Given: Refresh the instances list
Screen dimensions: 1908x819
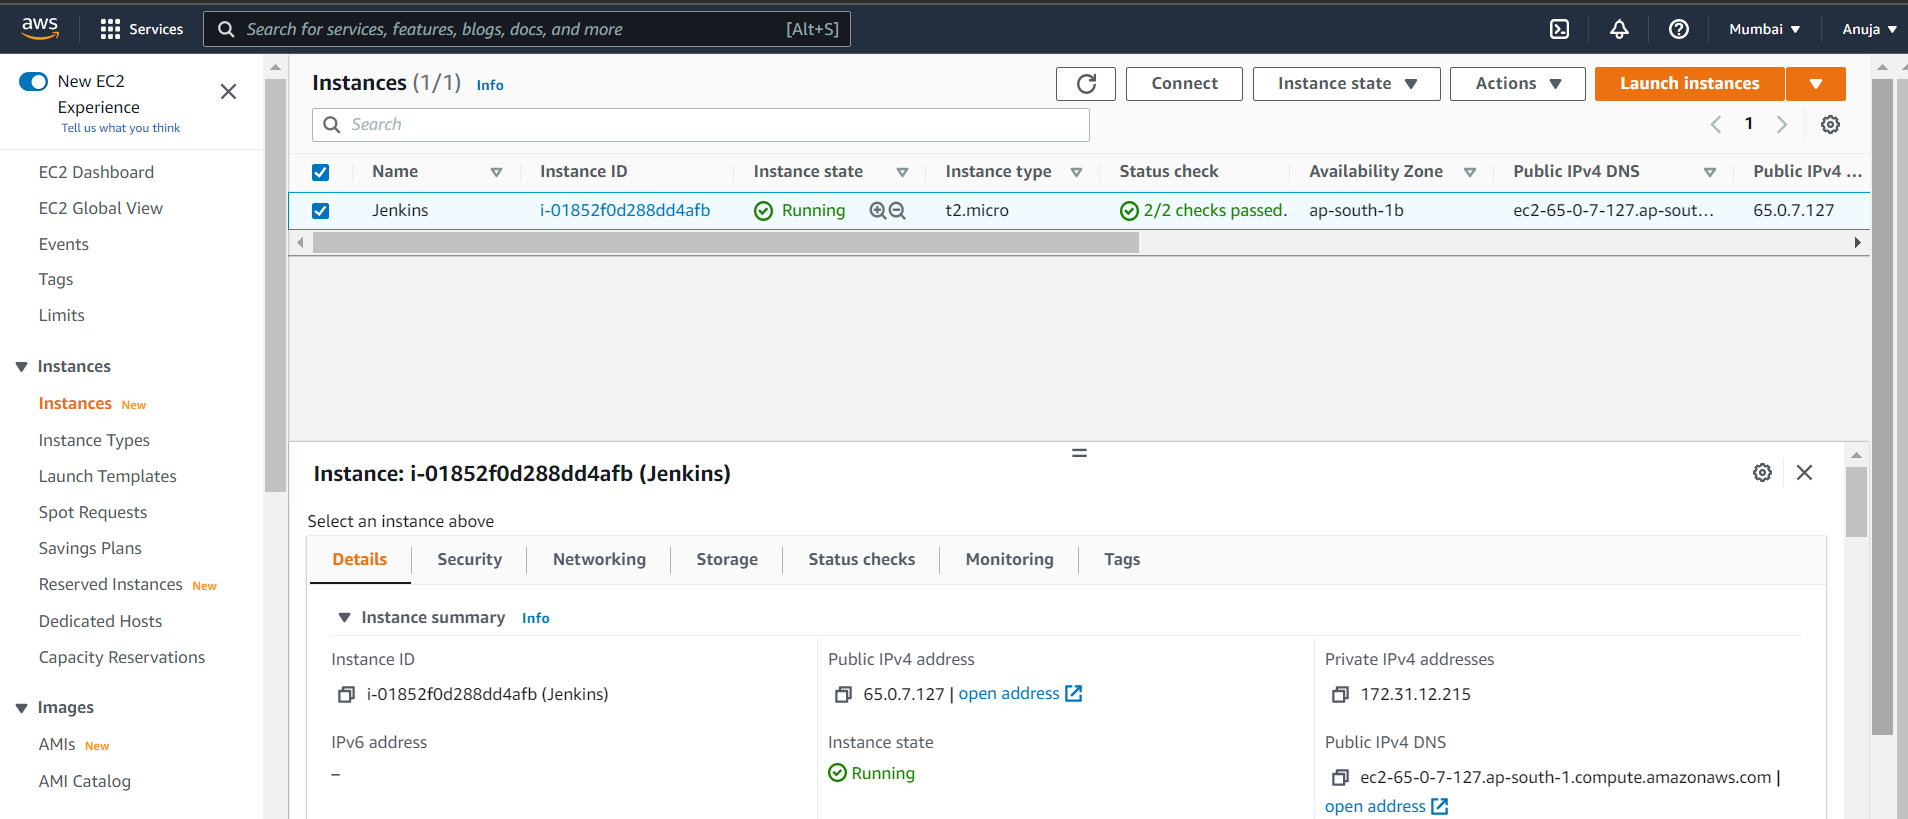Looking at the screenshot, I should coord(1086,84).
